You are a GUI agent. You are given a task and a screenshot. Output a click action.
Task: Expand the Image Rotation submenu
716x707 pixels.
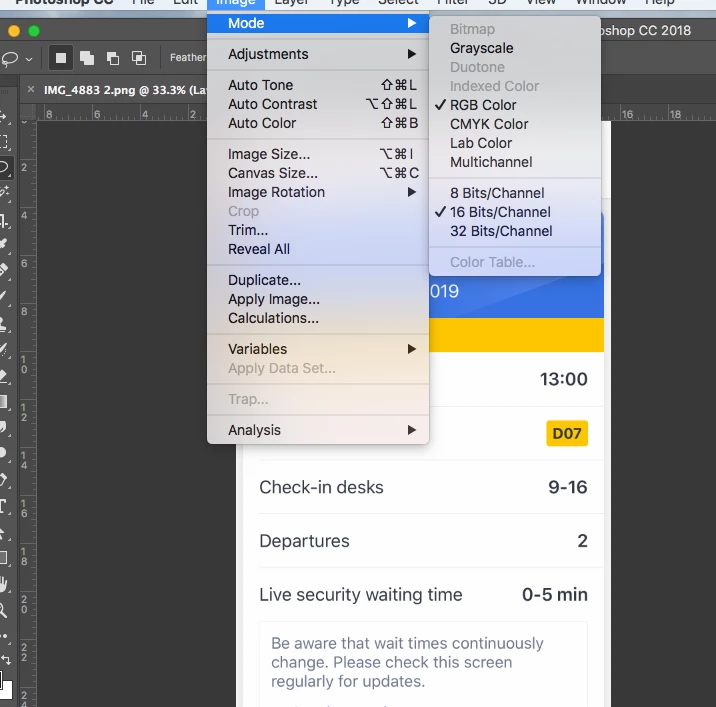pyautogui.click(x=318, y=192)
